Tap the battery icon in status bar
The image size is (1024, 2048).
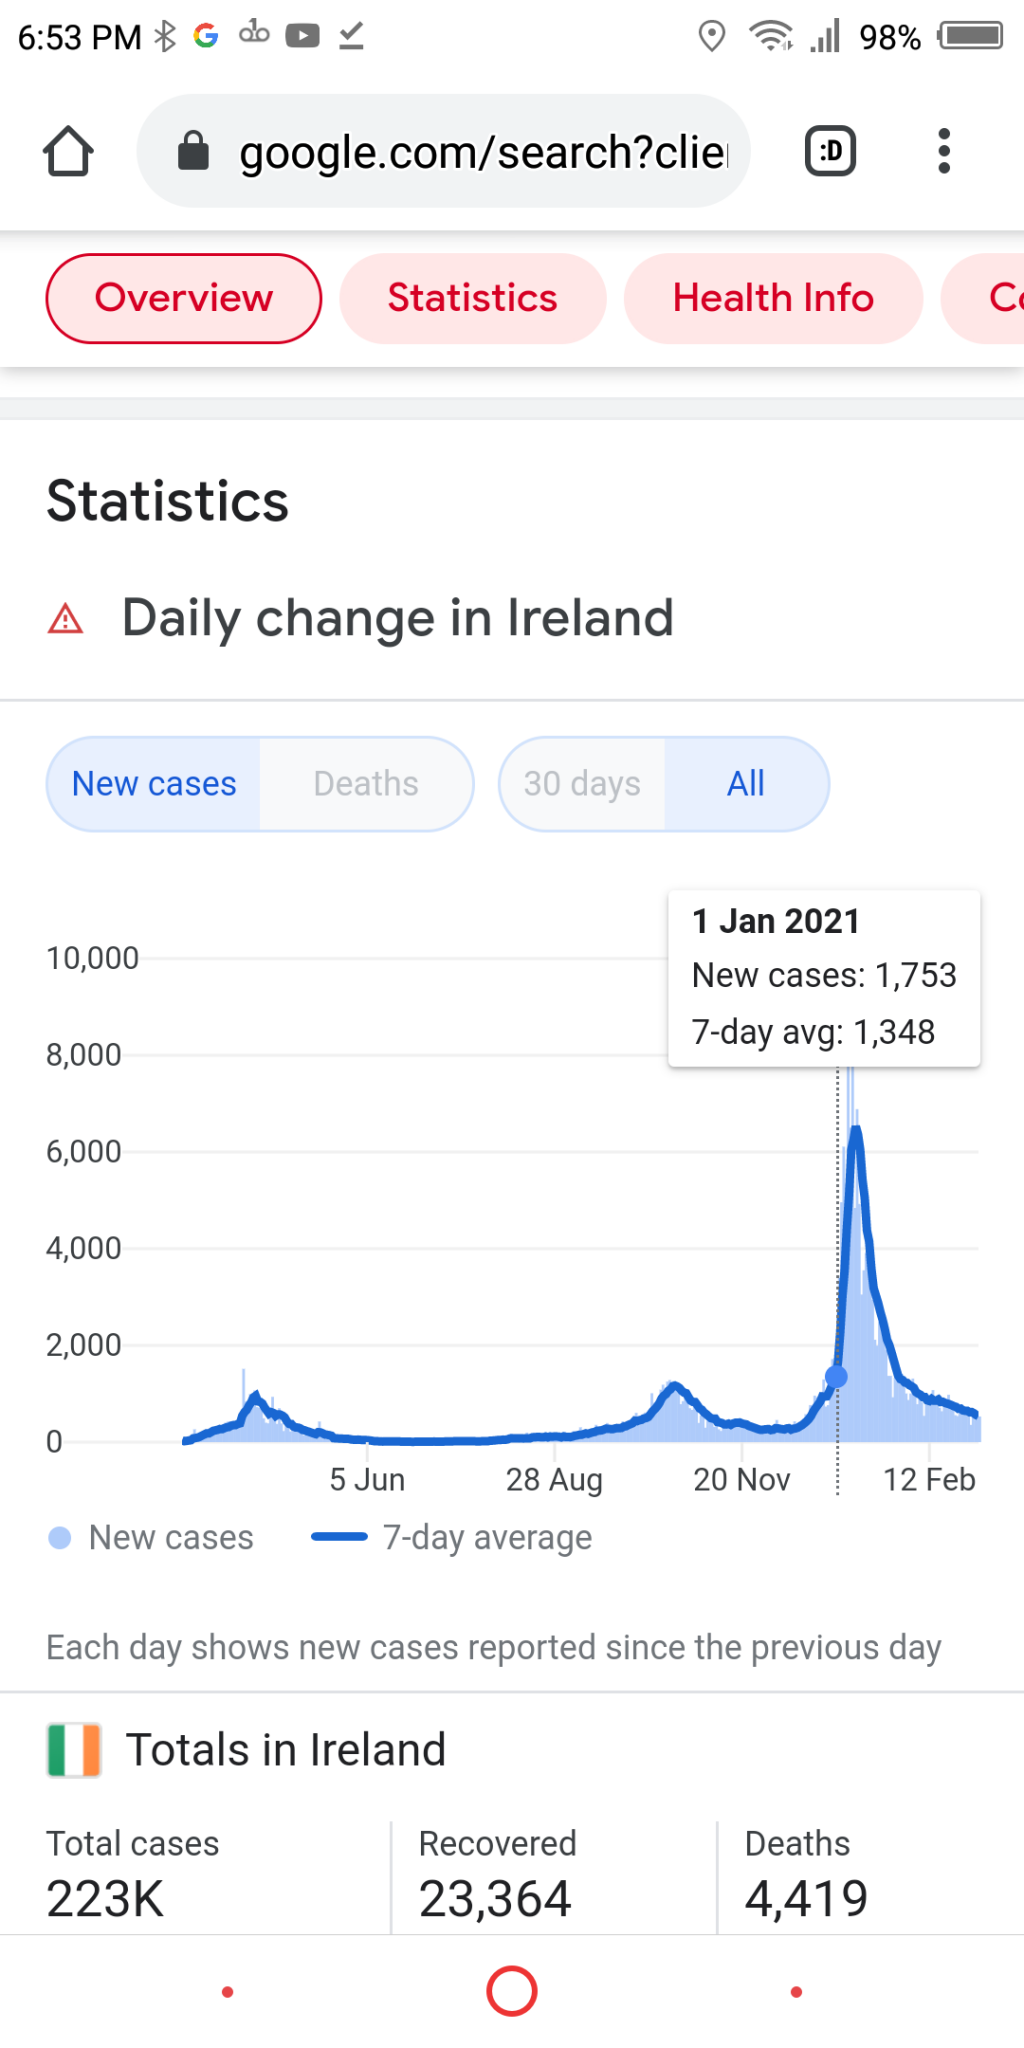[970, 37]
